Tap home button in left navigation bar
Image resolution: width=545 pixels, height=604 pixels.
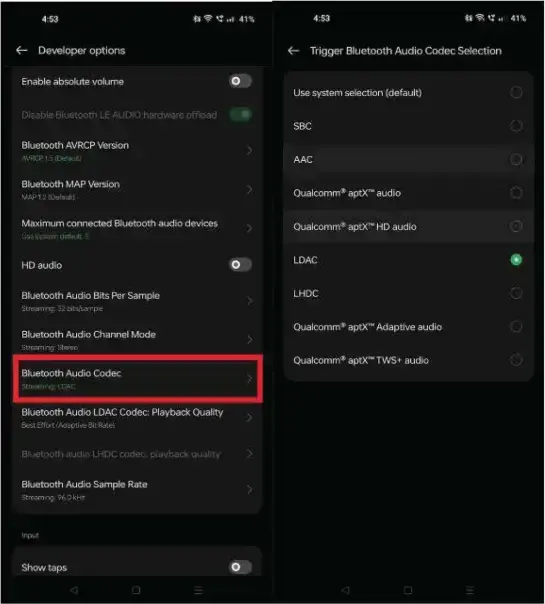tap(136, 590)
